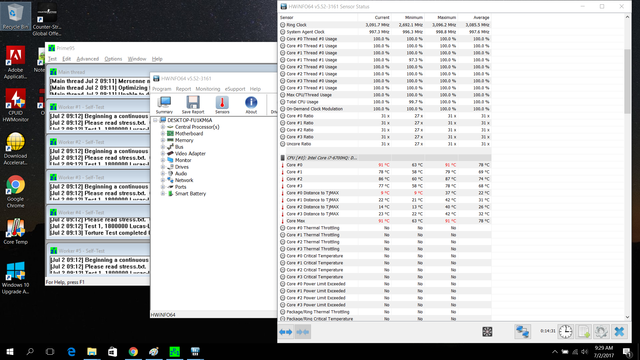This screenshot has height=360, width=640.
Task: Select the Network tree item
Action: [x=184, y=180]
